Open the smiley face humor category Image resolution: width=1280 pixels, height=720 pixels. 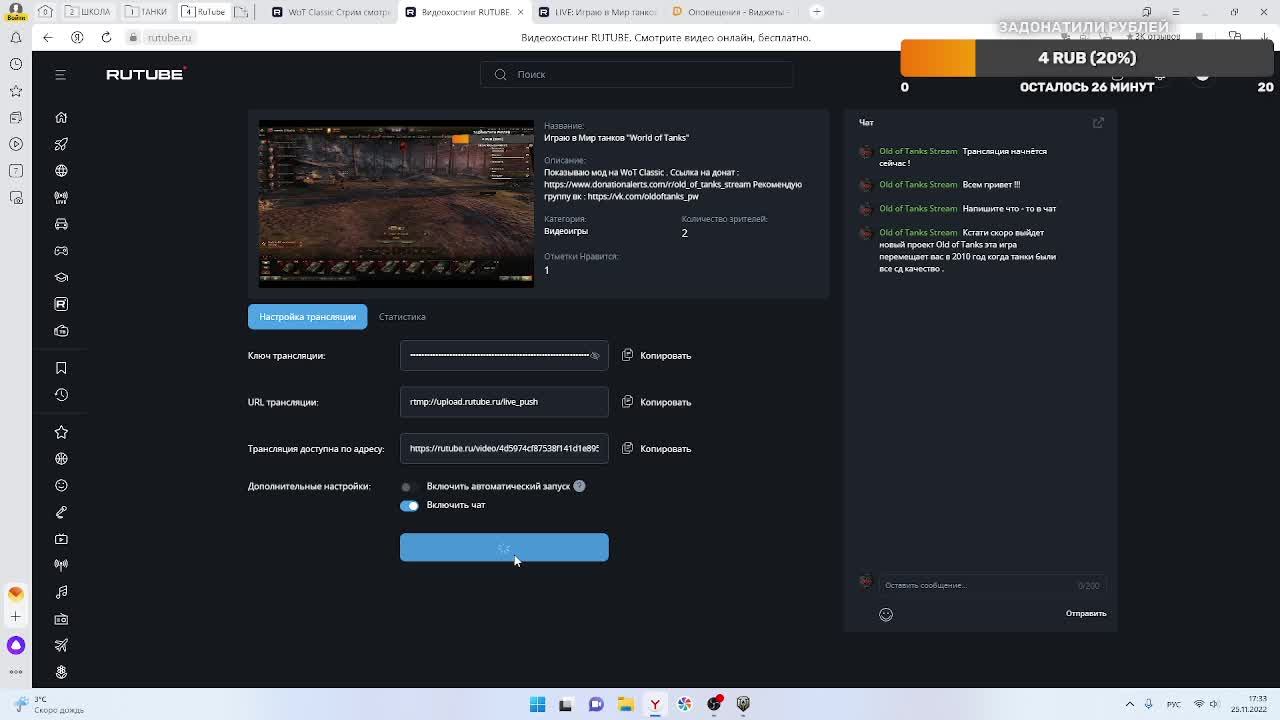tap(61, 485)
